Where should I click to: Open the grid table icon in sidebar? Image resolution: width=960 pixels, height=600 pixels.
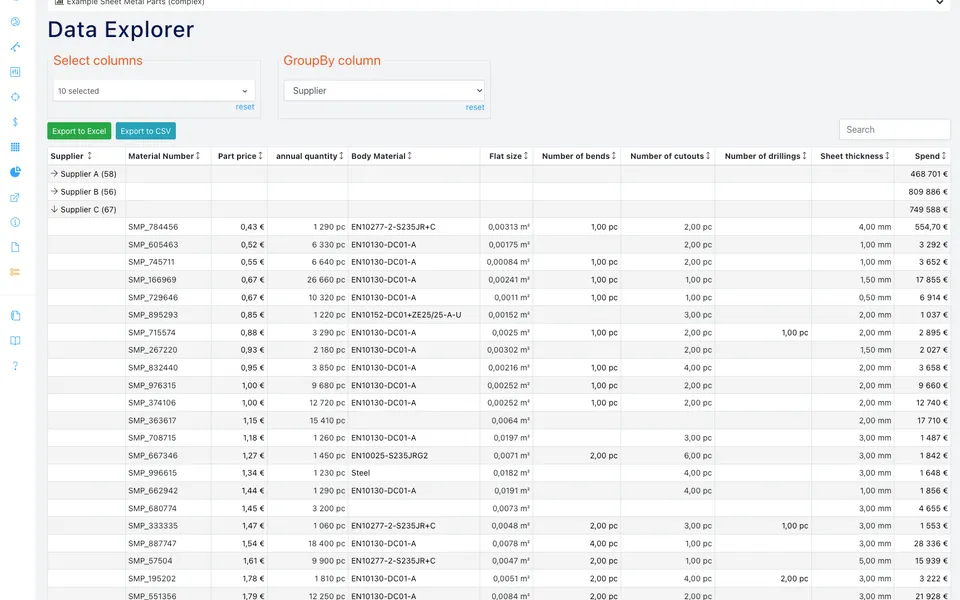pos(15,147)
